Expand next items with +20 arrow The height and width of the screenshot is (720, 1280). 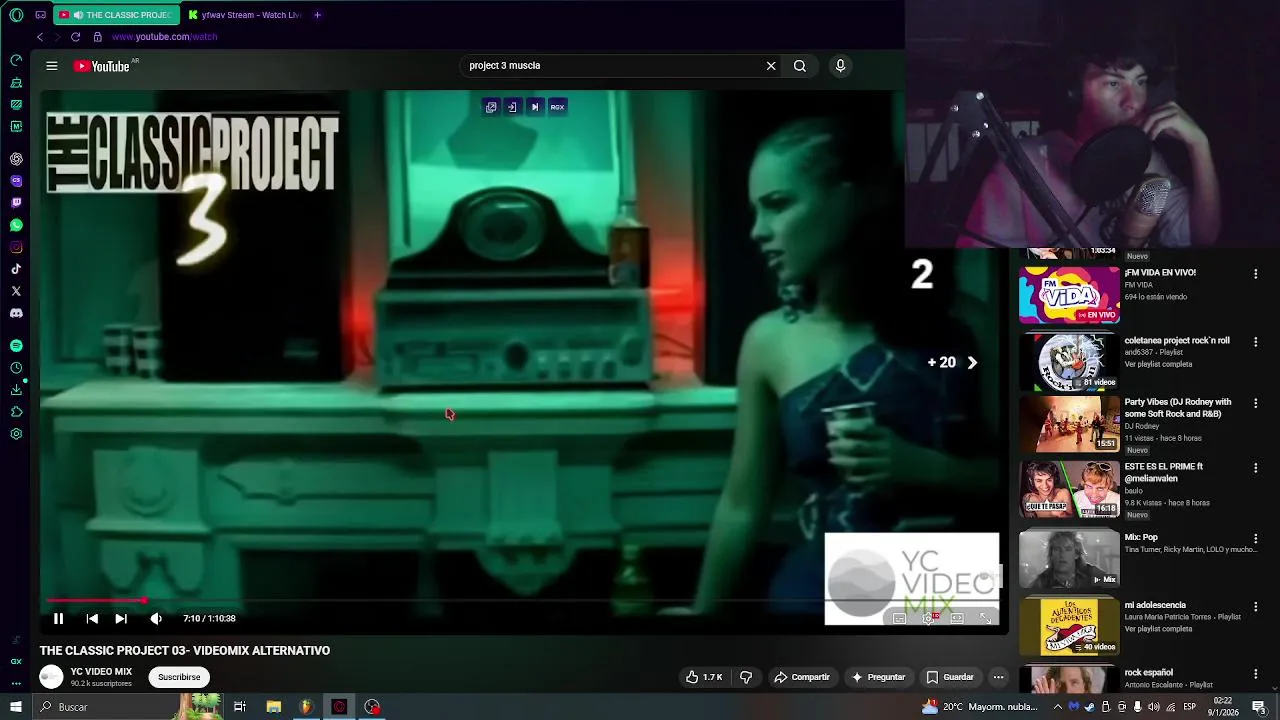click(971, 363)
